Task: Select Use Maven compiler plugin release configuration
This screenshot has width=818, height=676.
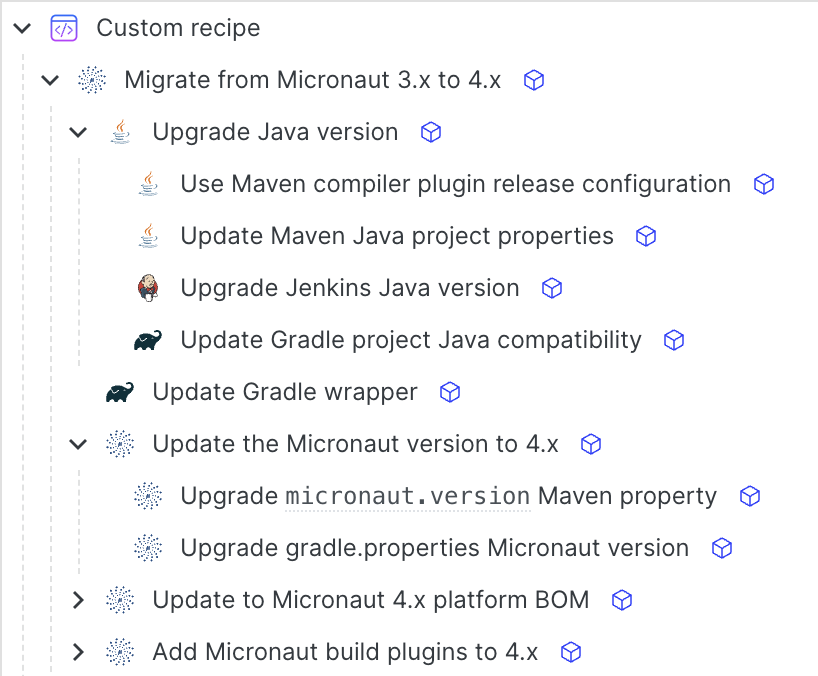Action: click(455, 184)
